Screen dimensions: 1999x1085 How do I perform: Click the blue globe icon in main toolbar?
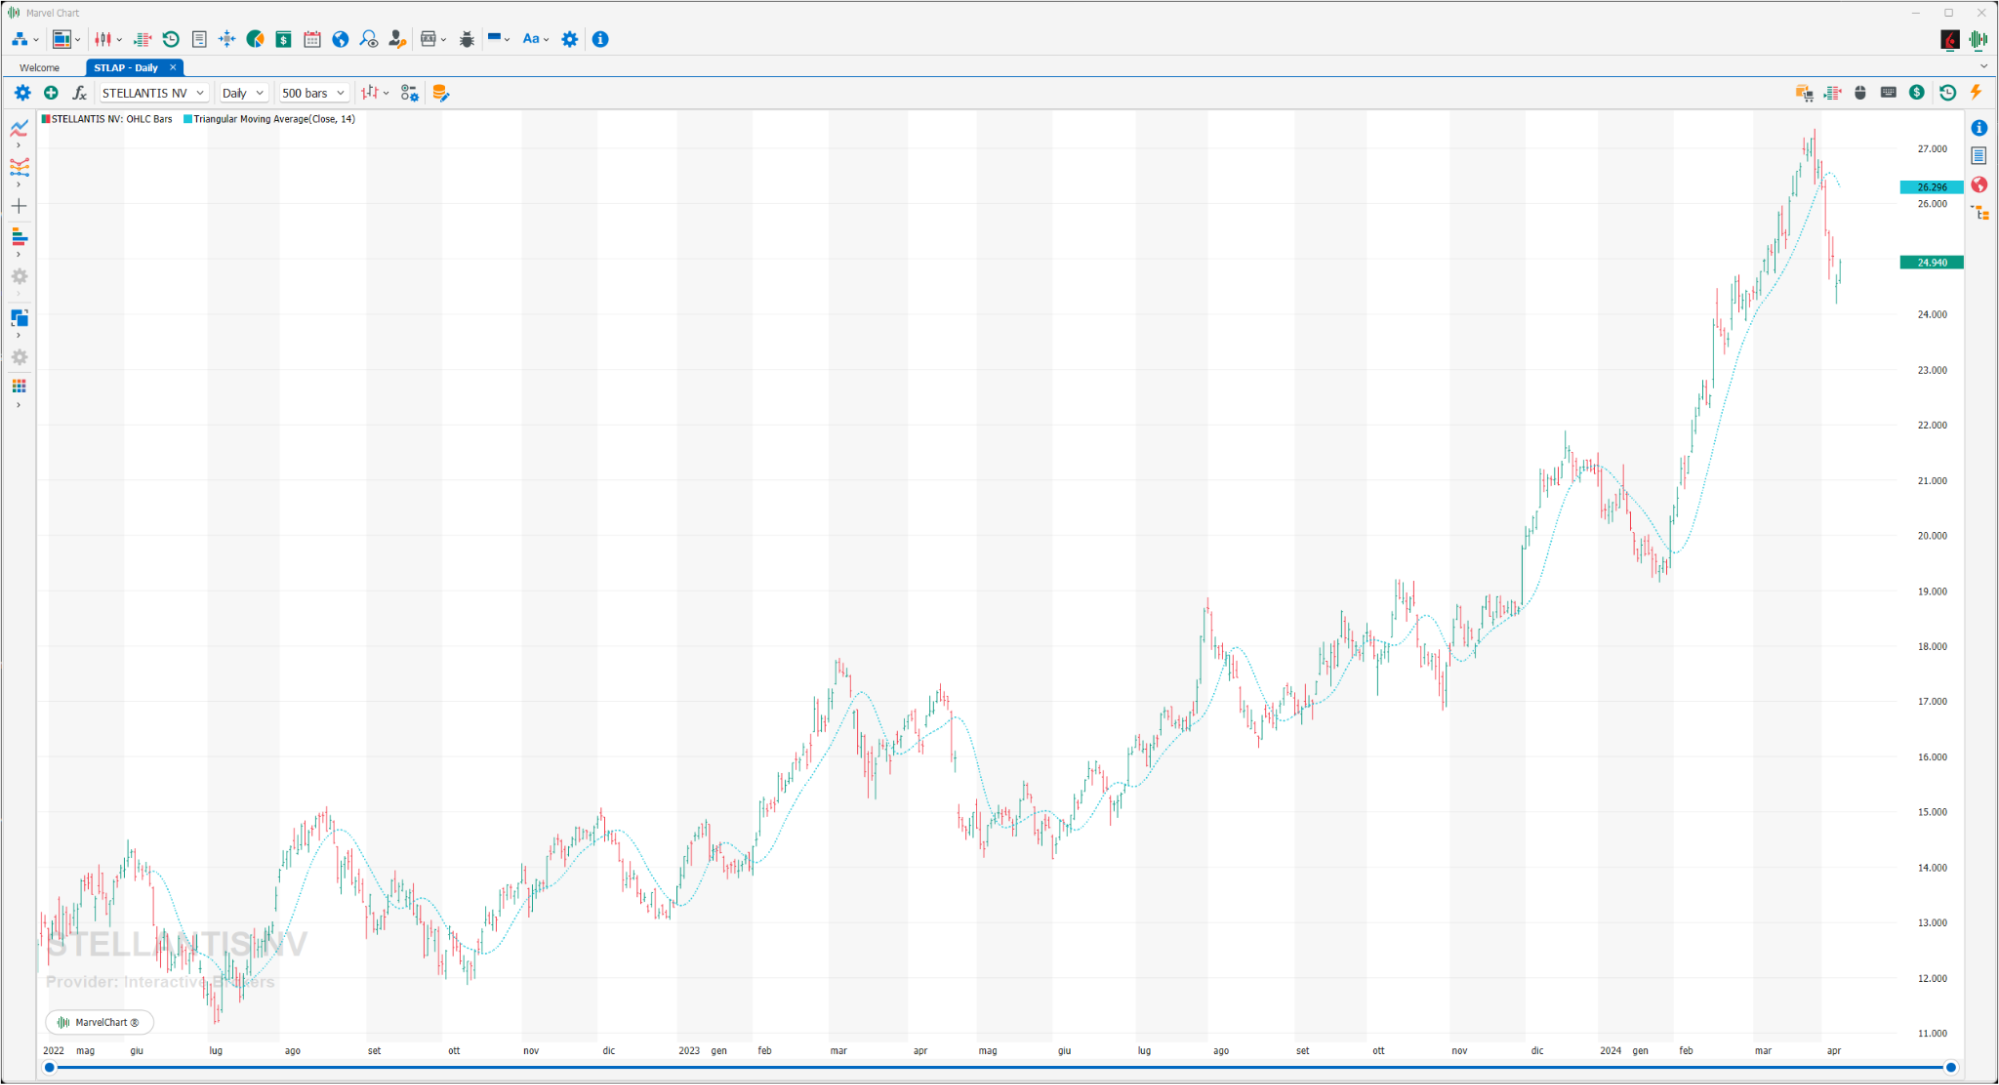(x=340, y=39)
